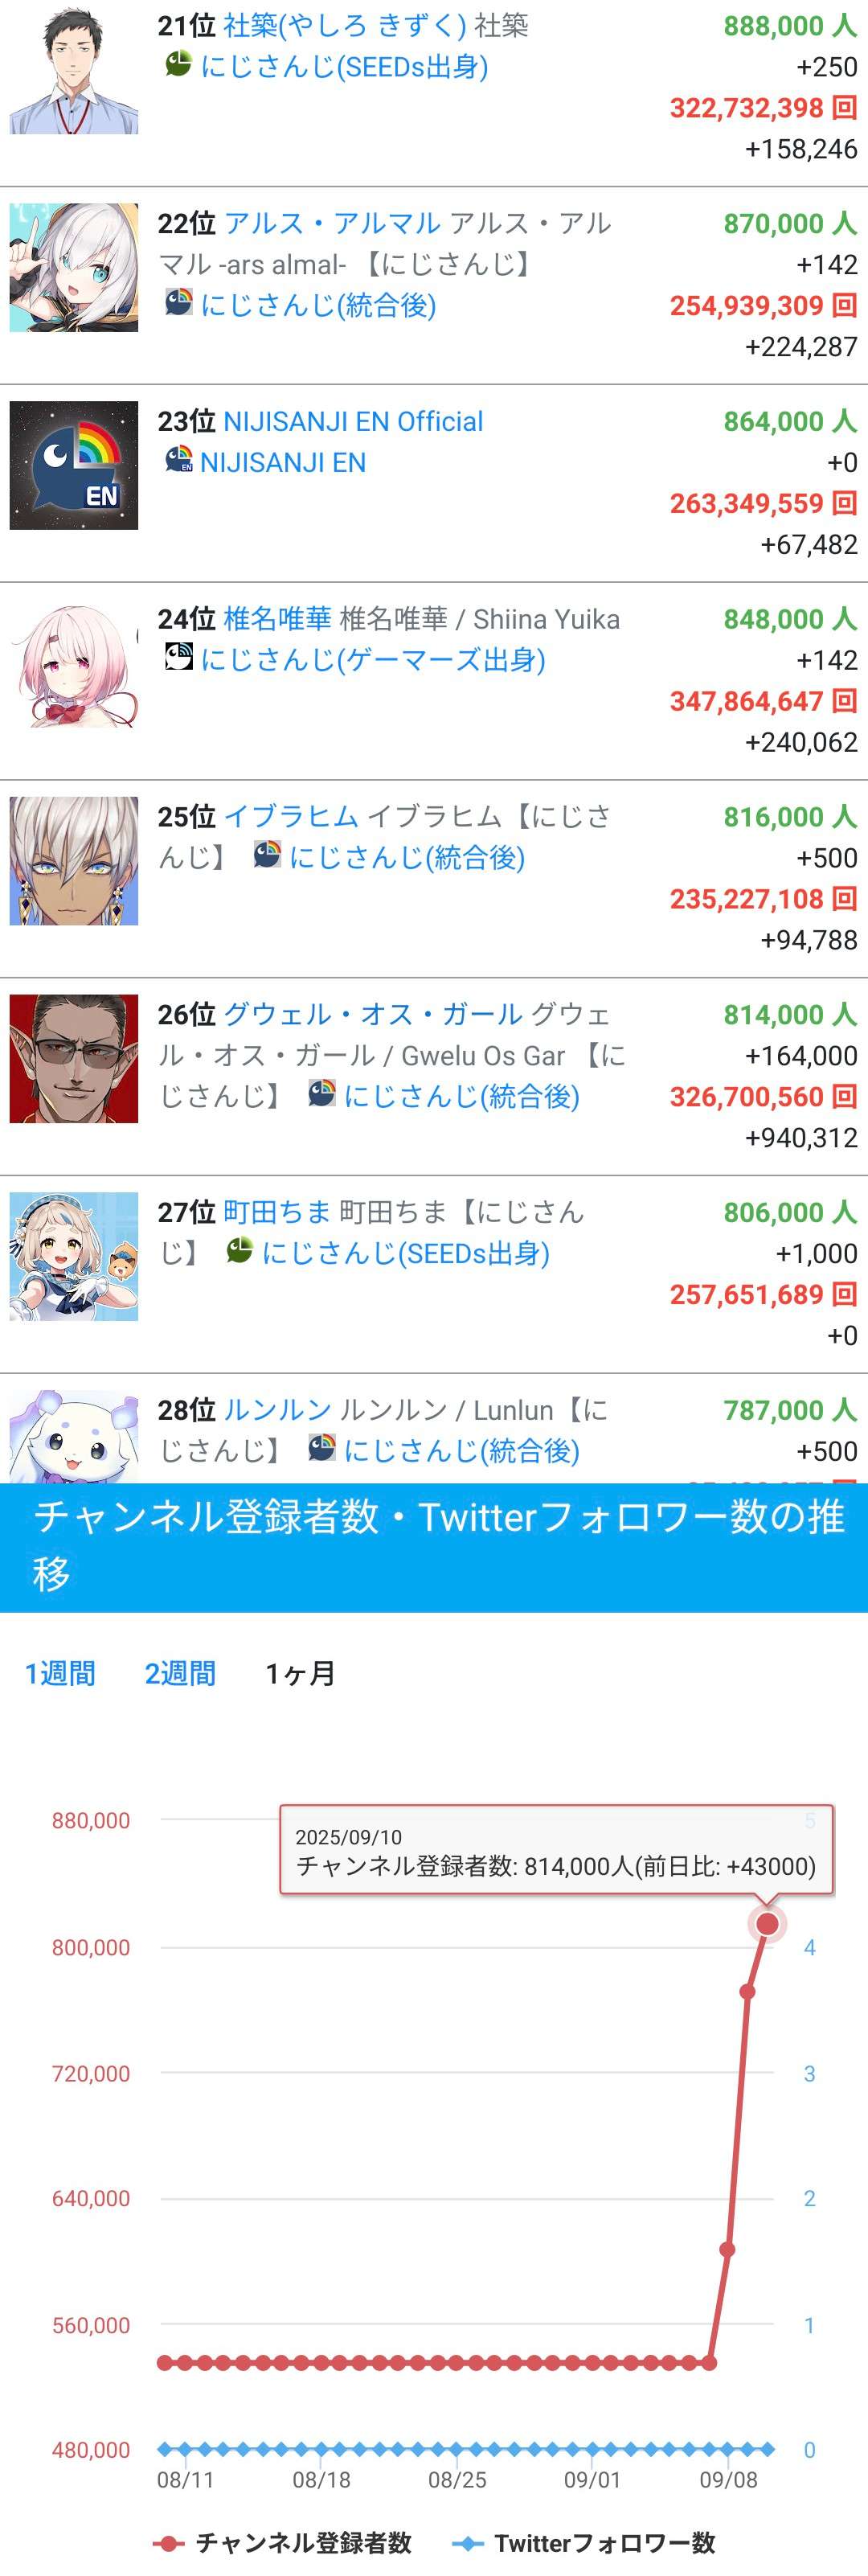Screen dimensions: 868x2576
Task: Switch chart range to 1週間
Action: tap(60, 1673)
